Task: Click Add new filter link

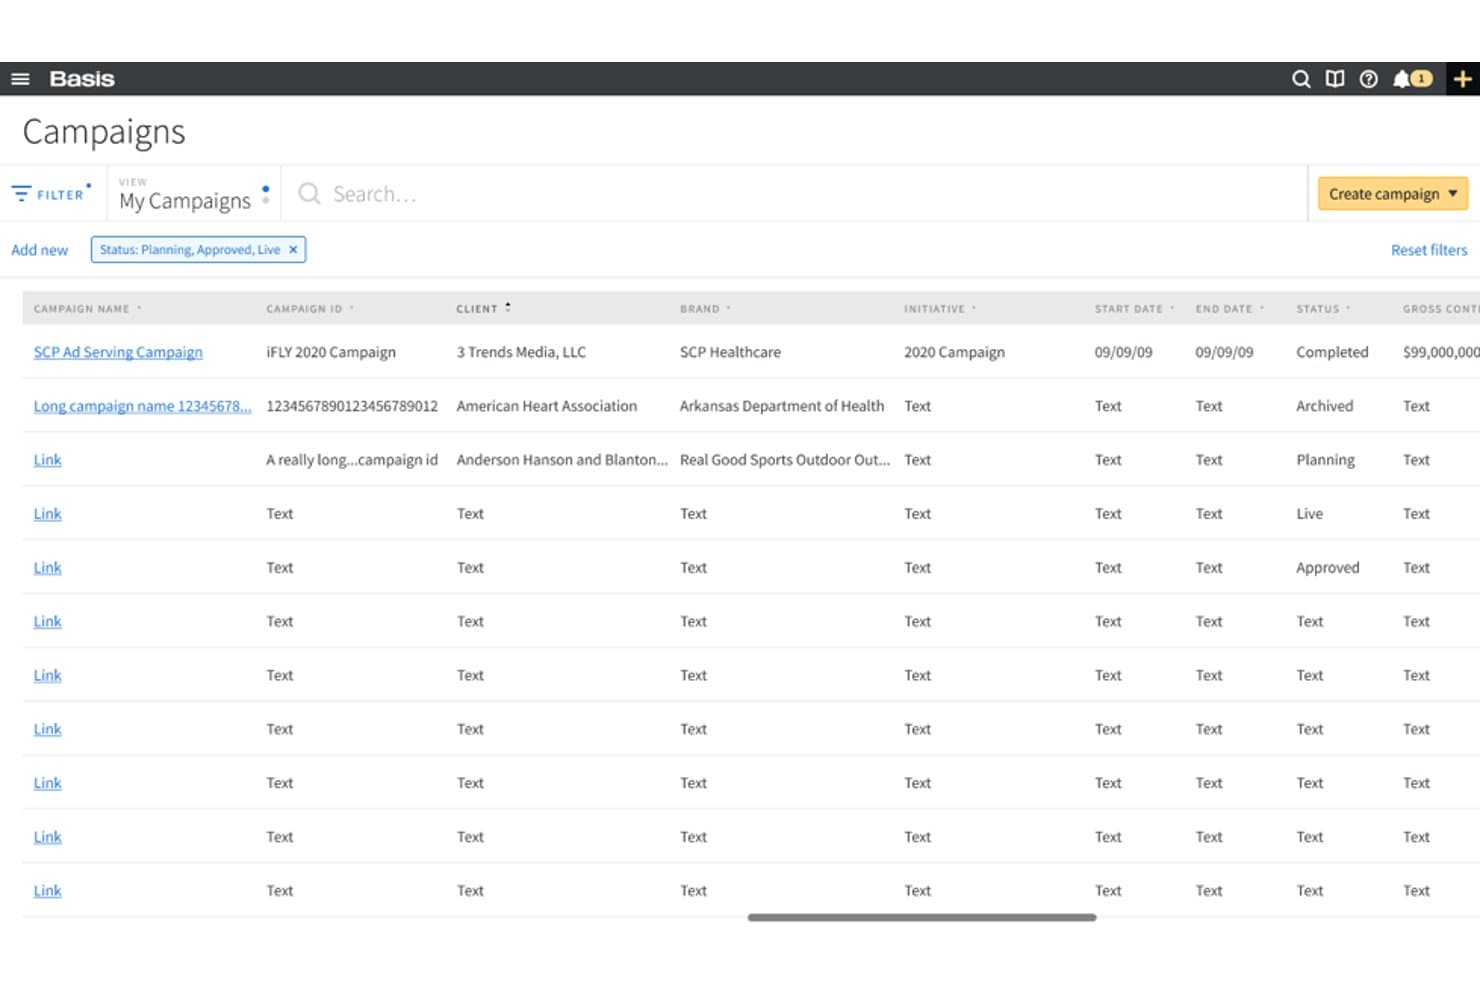Action: [x=40, y=250]
